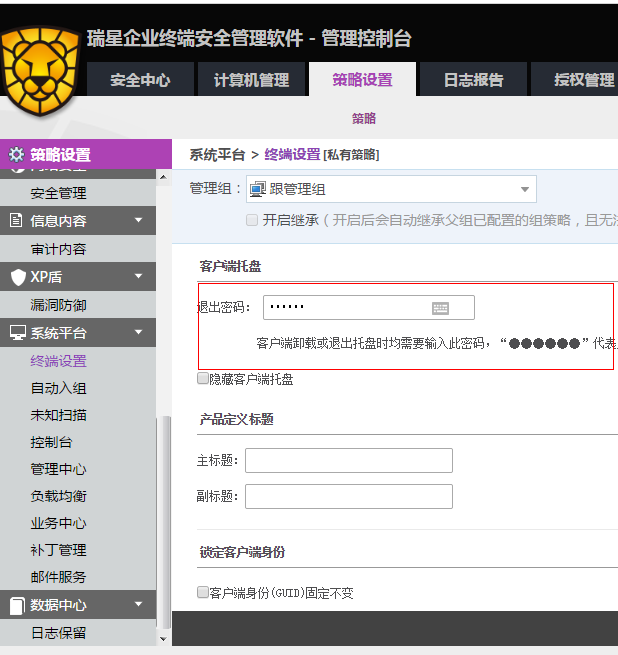Viewport: 618px width, 655px height.
Task: Click sidebar scrollbar up arrow
Action: 163,177
